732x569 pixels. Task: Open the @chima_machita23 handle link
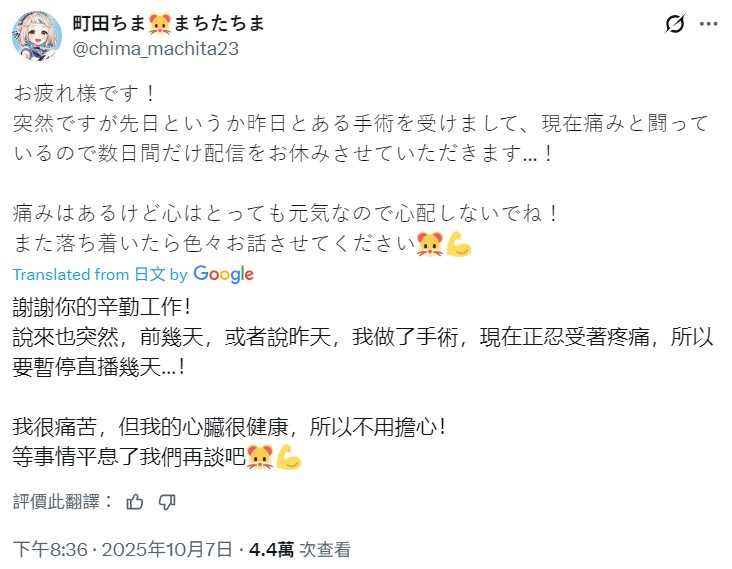click(x=155, y=47)
